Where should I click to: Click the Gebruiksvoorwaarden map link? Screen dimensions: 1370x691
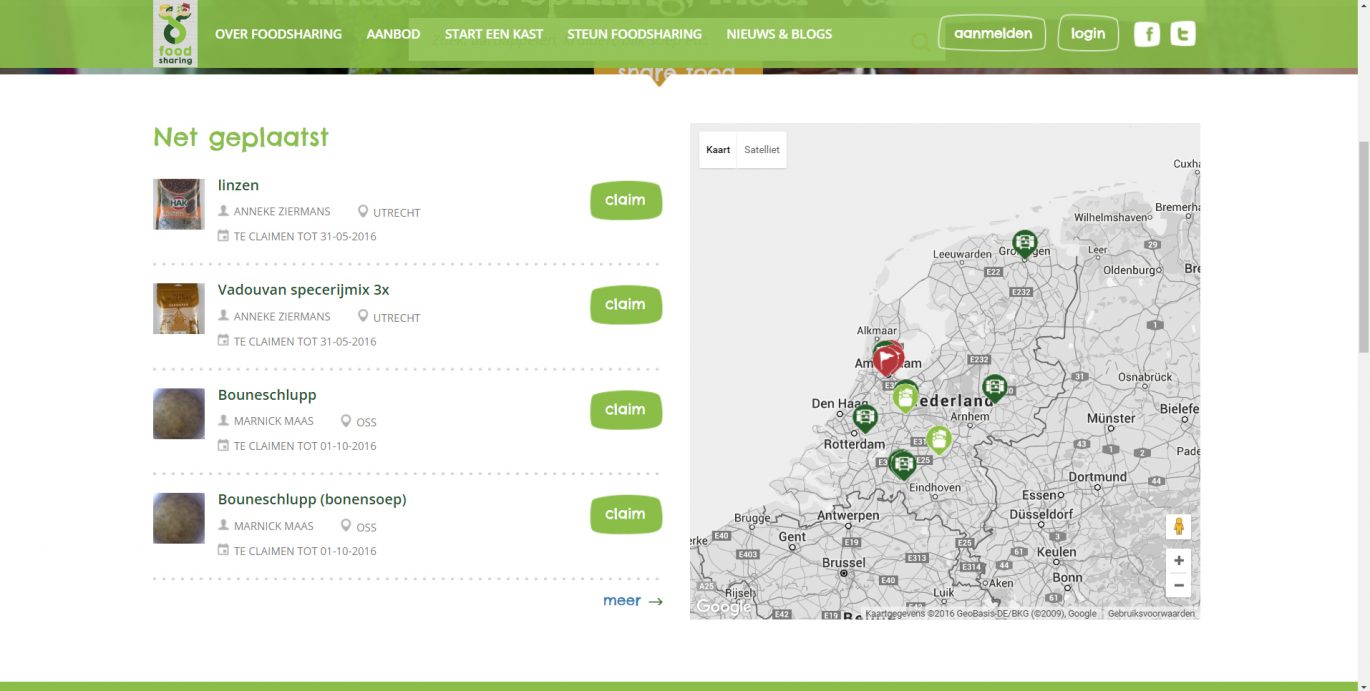1151,614
